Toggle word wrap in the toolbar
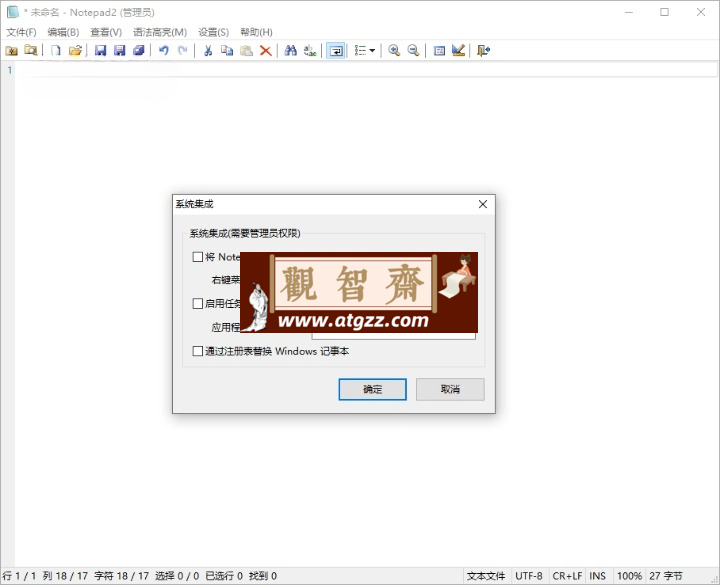This screenshot has height=585, width=720. (x=336, y=51)
